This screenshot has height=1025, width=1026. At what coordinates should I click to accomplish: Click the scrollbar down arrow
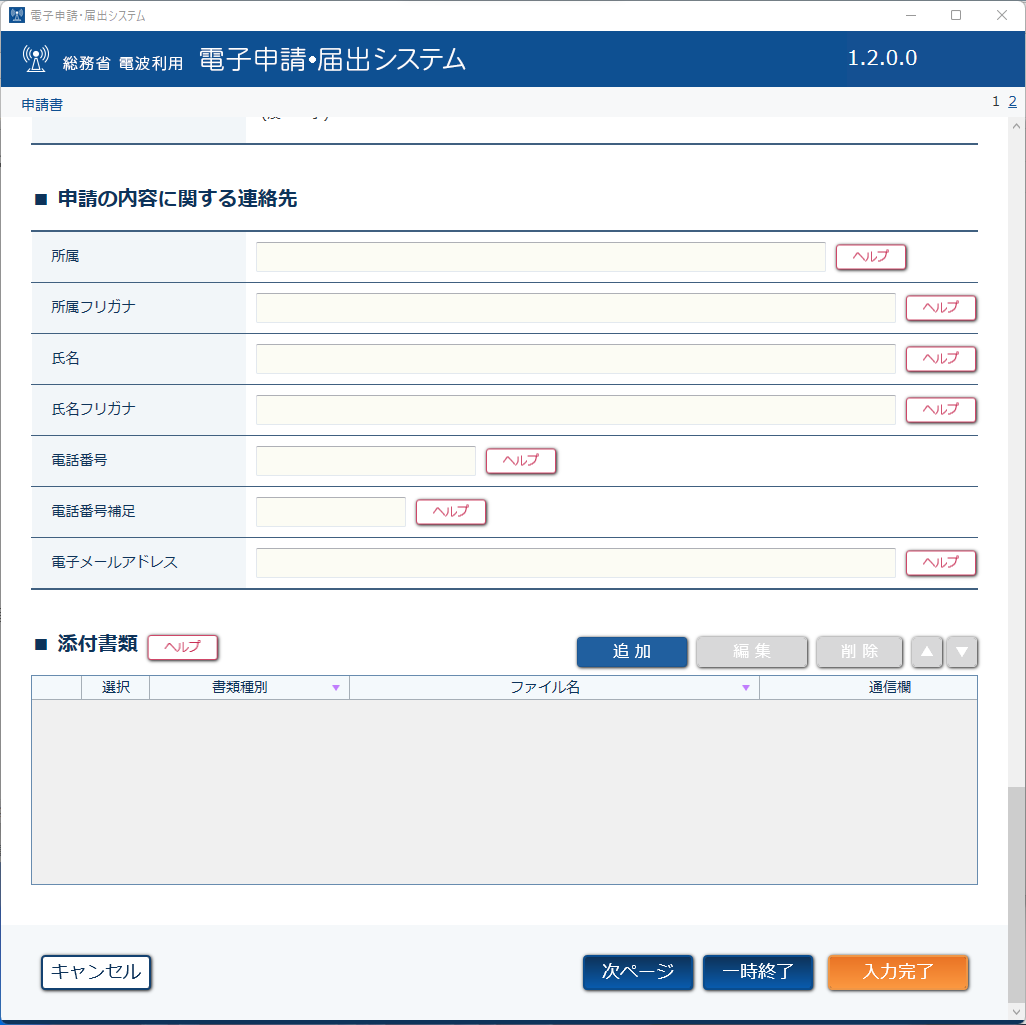tap(1016, 1012)
